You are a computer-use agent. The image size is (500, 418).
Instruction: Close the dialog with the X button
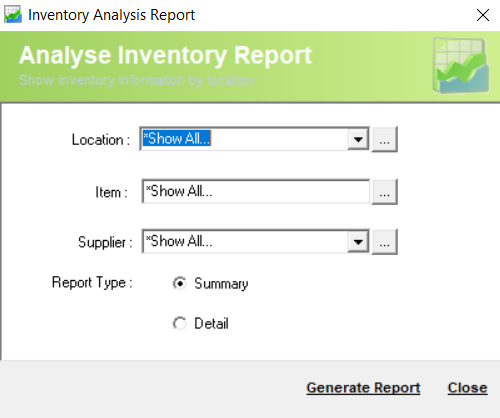(x=483, y=15)
